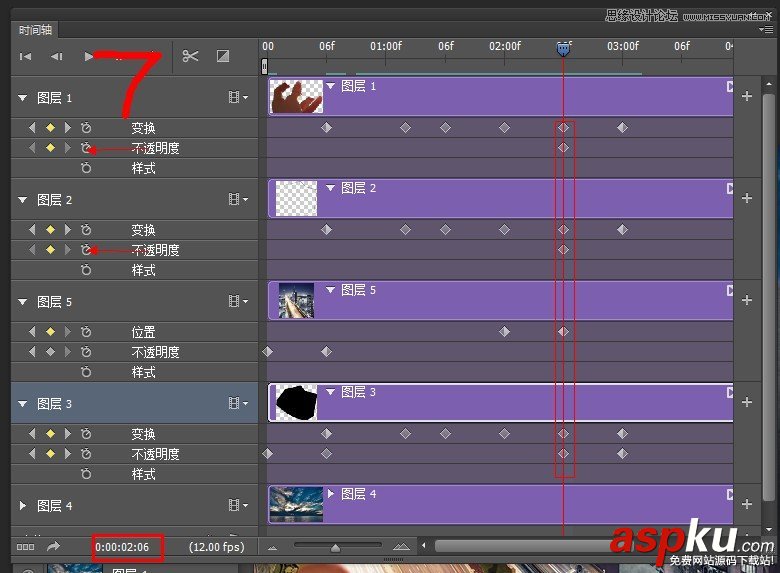Toggle the stopwatch for 图层 3 变换
Screen dimensions: 780x573
[86, 434]
